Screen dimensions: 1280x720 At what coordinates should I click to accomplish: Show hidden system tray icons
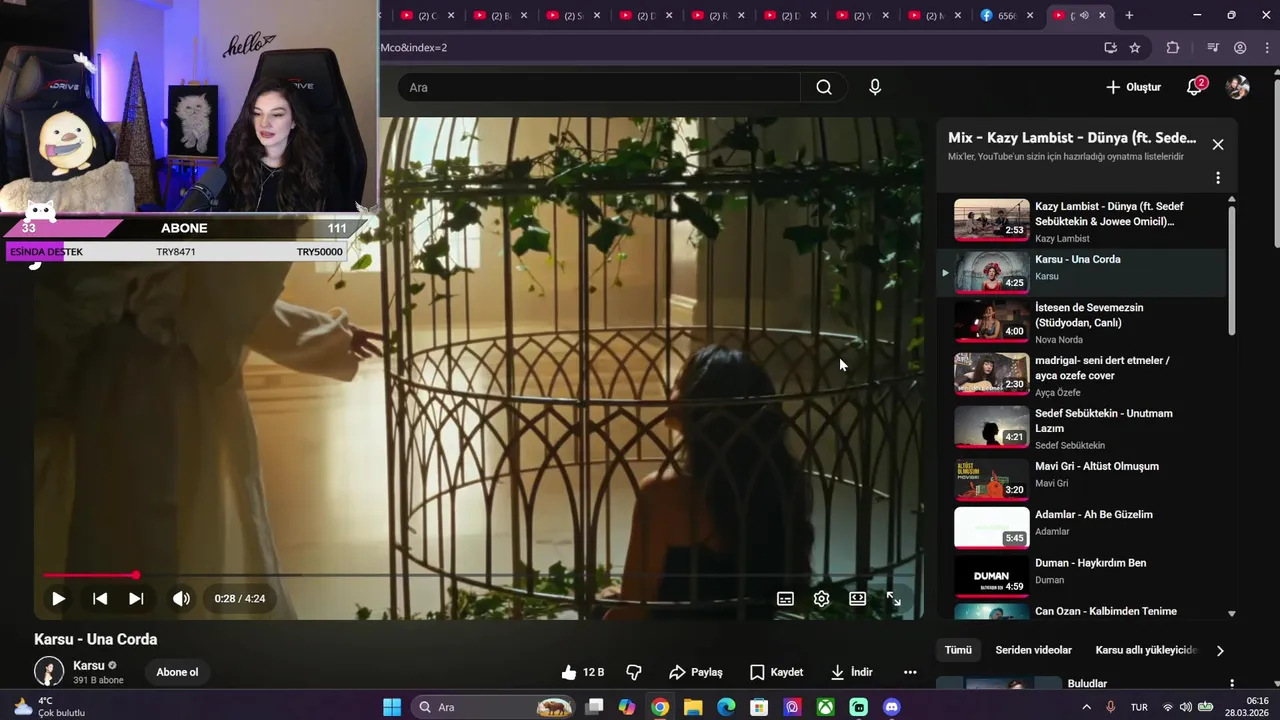pyautogui.click(x=1087, y=707)
